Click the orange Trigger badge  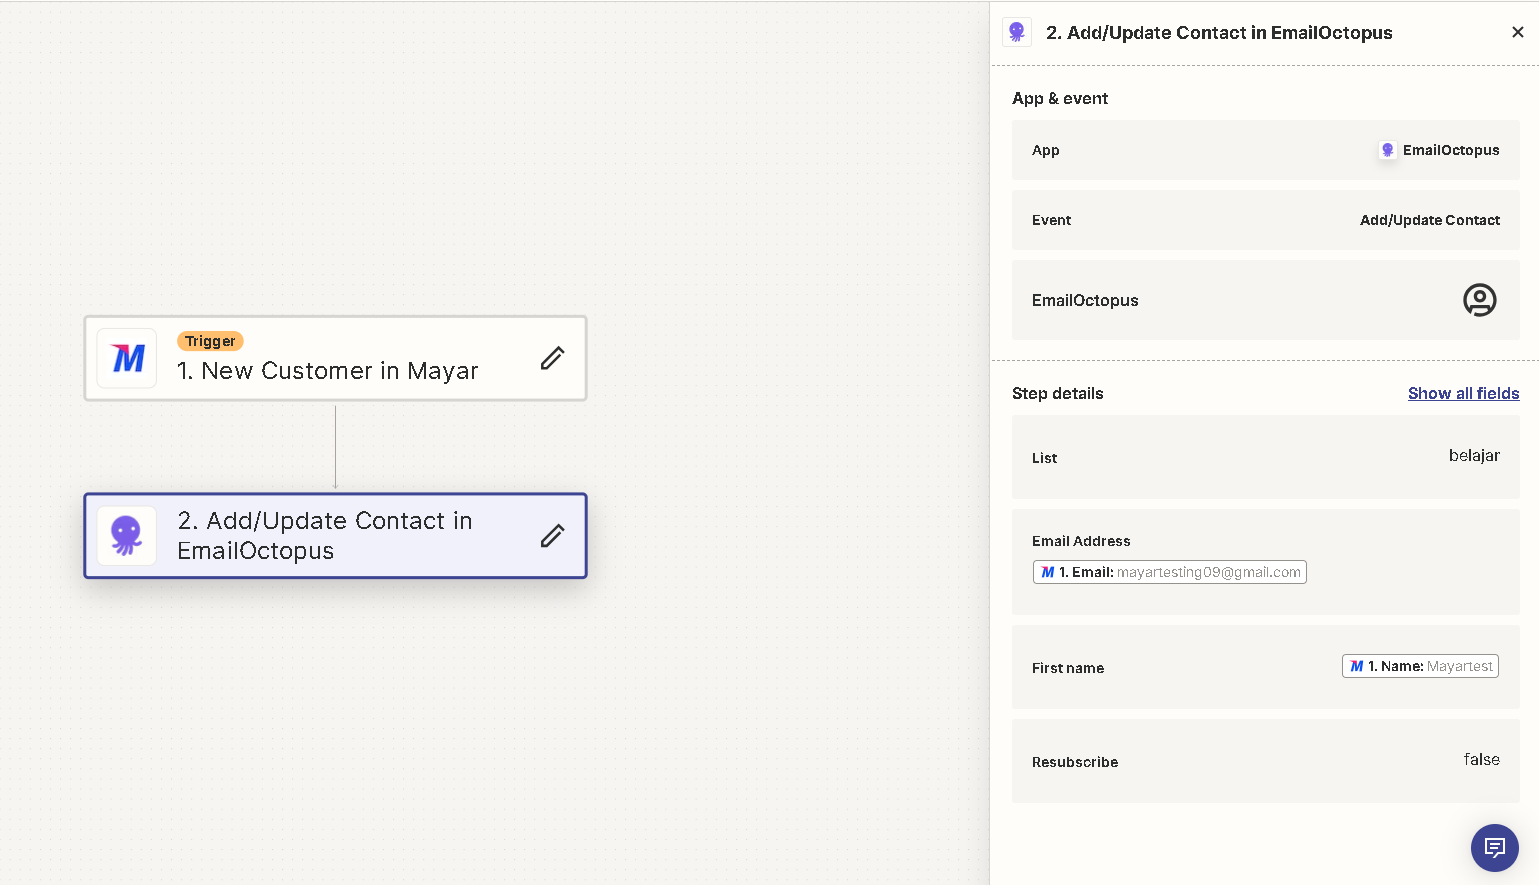(210, 341)
